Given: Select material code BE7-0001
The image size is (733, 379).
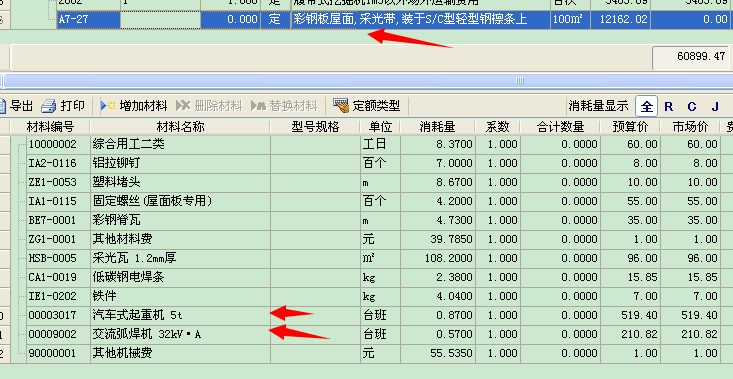Looking at the screenshot, I should click(x=52, y=220).
